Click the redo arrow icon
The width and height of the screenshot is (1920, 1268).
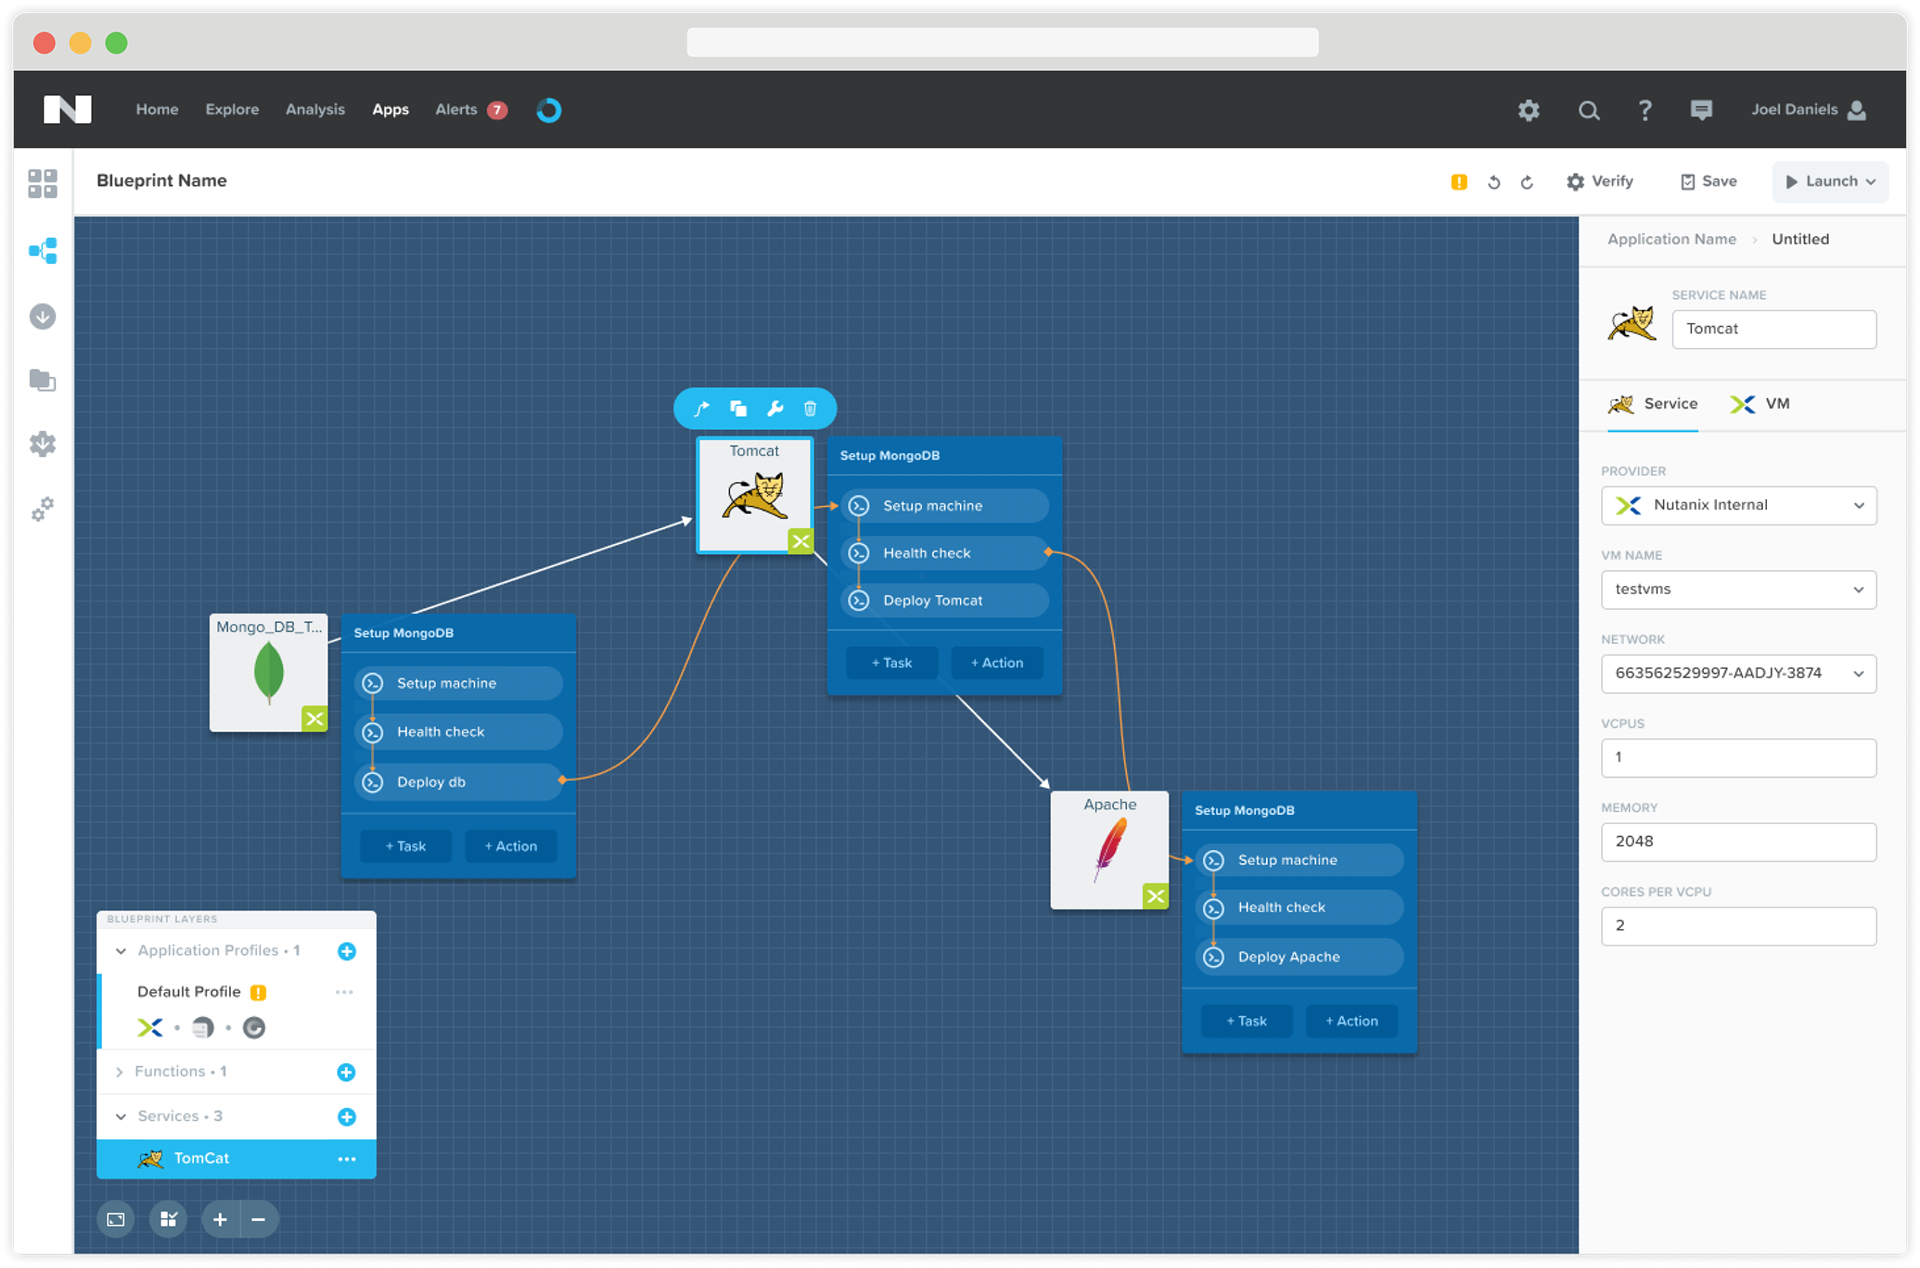pos(1527,182)
